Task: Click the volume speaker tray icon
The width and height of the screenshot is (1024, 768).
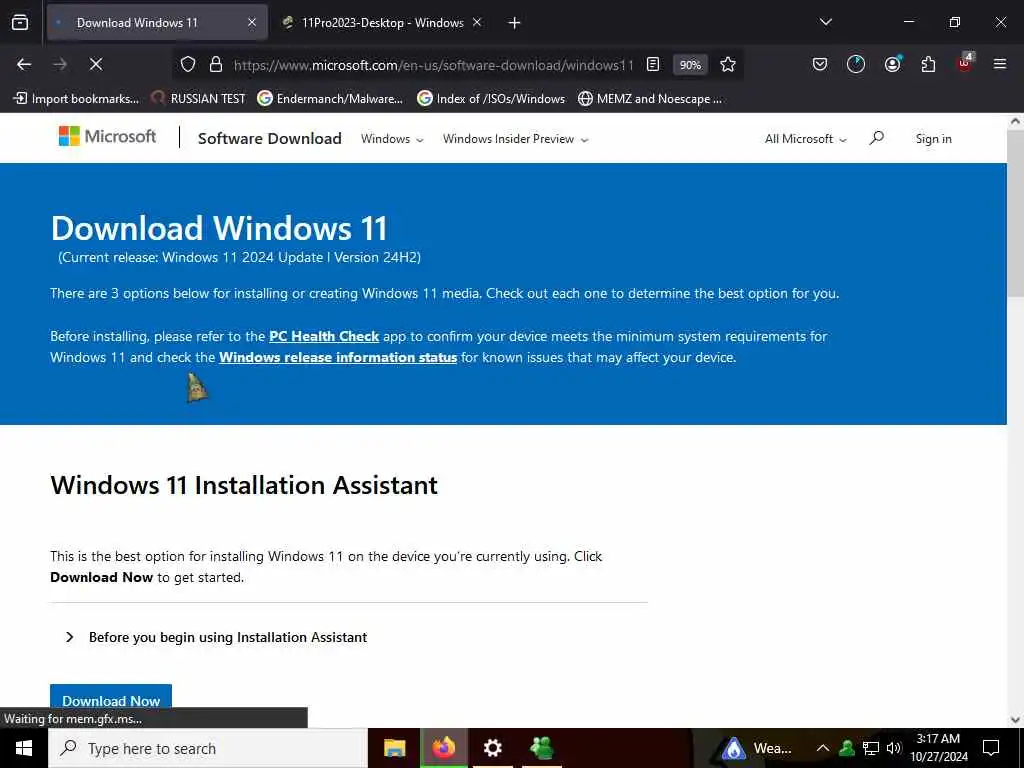Action: 894,748
